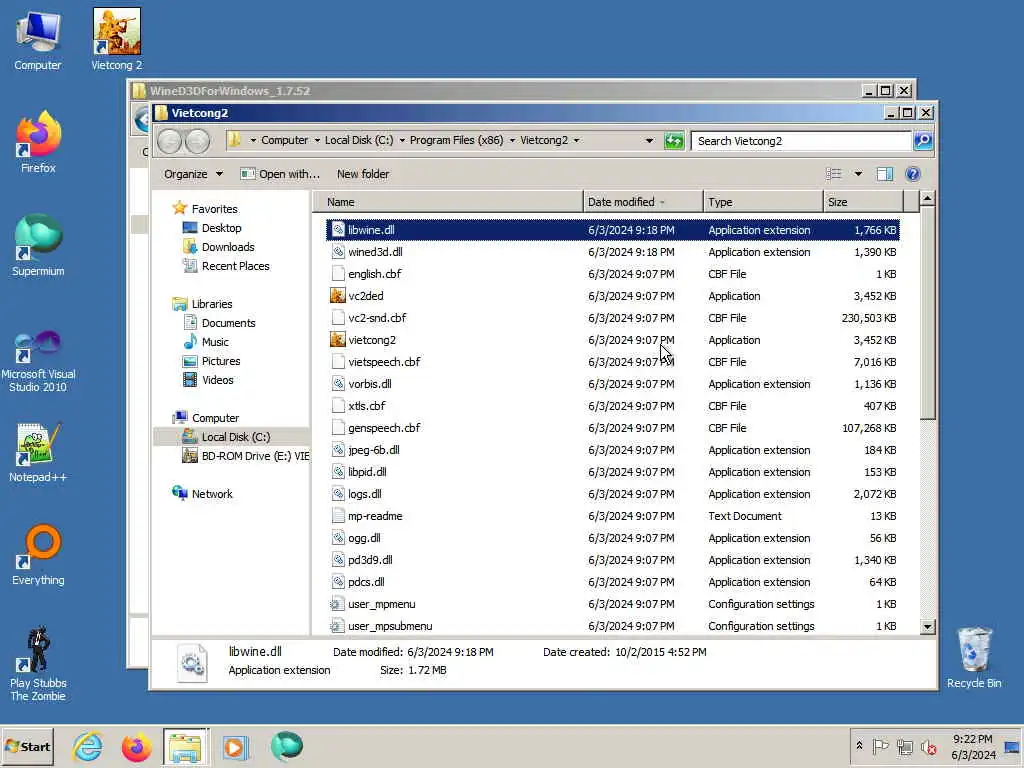Viewport: 1024px width, 768px height.
Task: Expand the Program Files (x86) breadcrumb arrow
Action: (x=512, y=140)
